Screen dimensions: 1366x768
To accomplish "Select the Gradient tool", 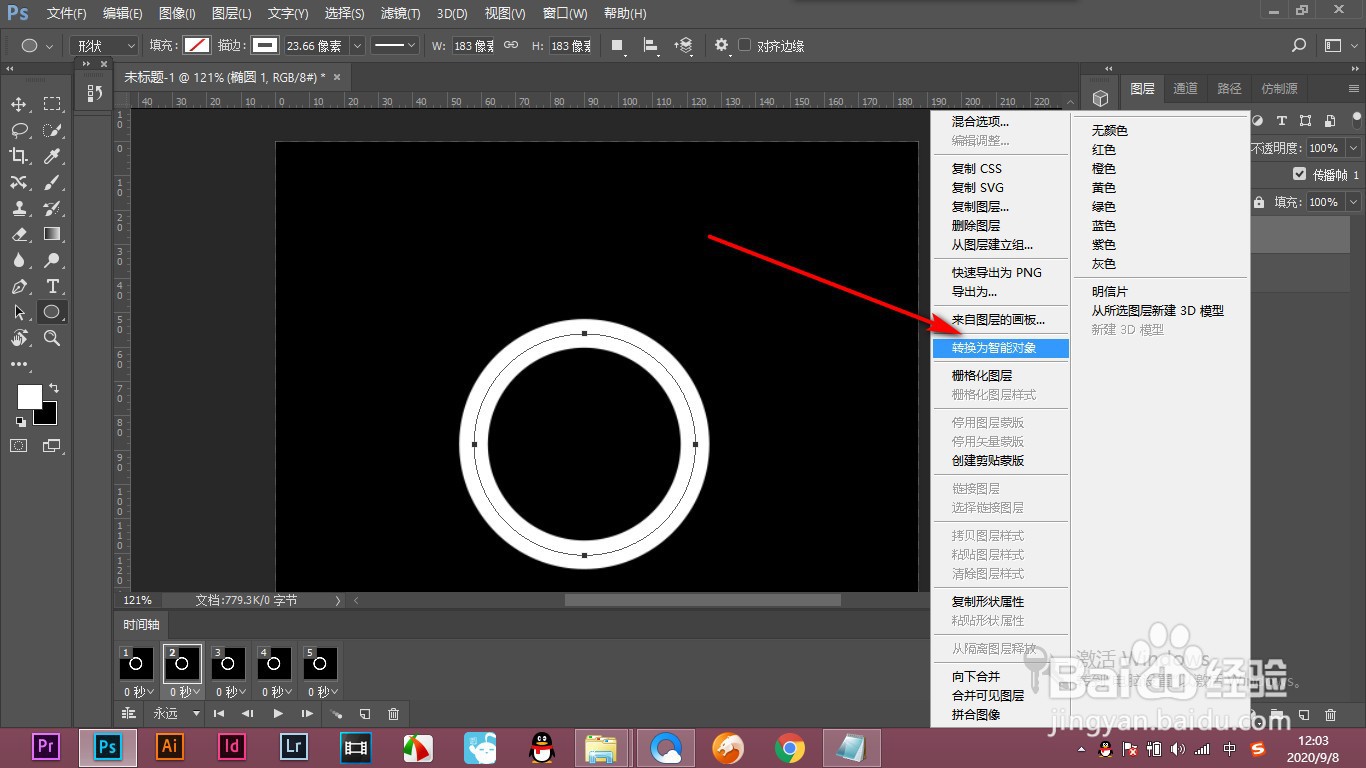I will pyautogui.click(x=52, y=234).
